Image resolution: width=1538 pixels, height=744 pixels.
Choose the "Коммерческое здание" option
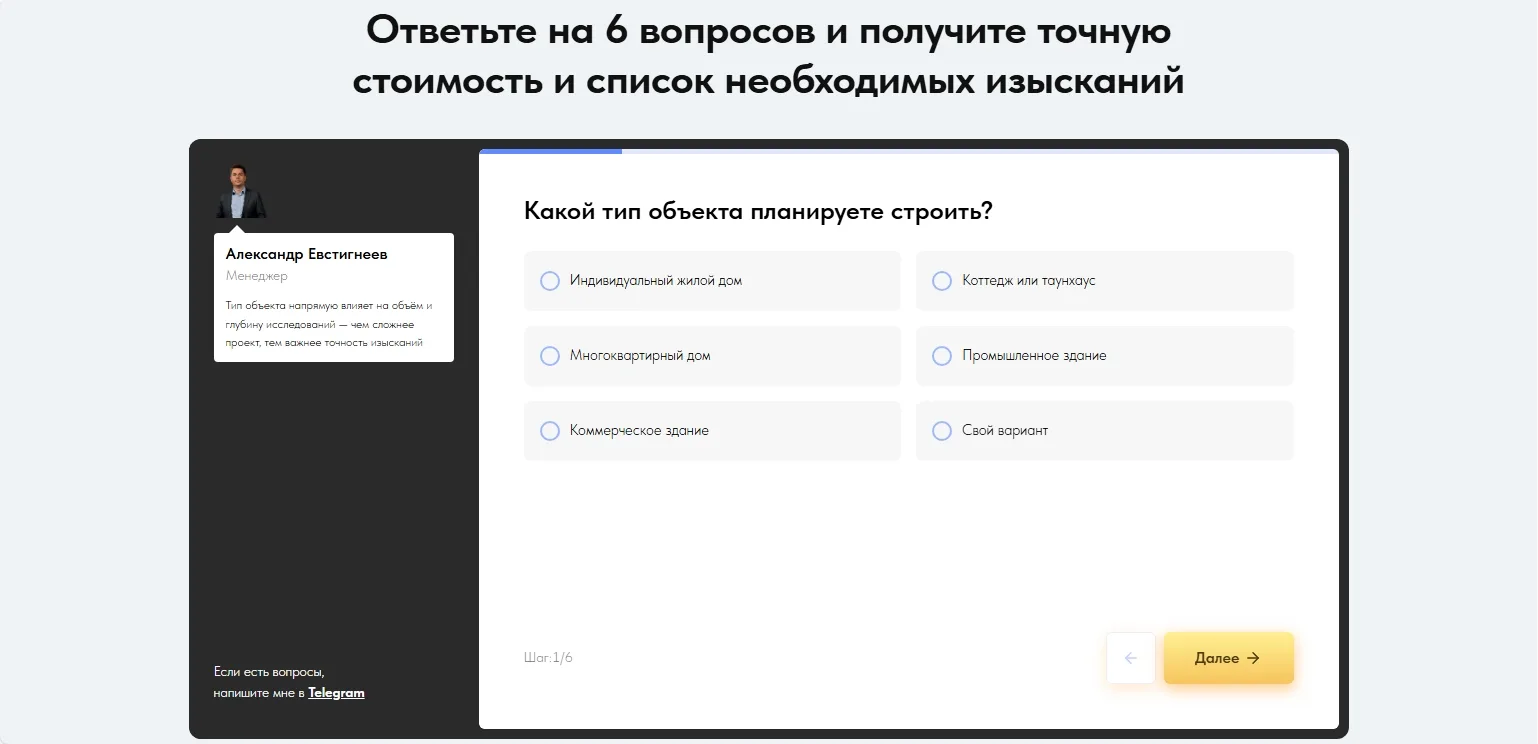pos(712,431)
